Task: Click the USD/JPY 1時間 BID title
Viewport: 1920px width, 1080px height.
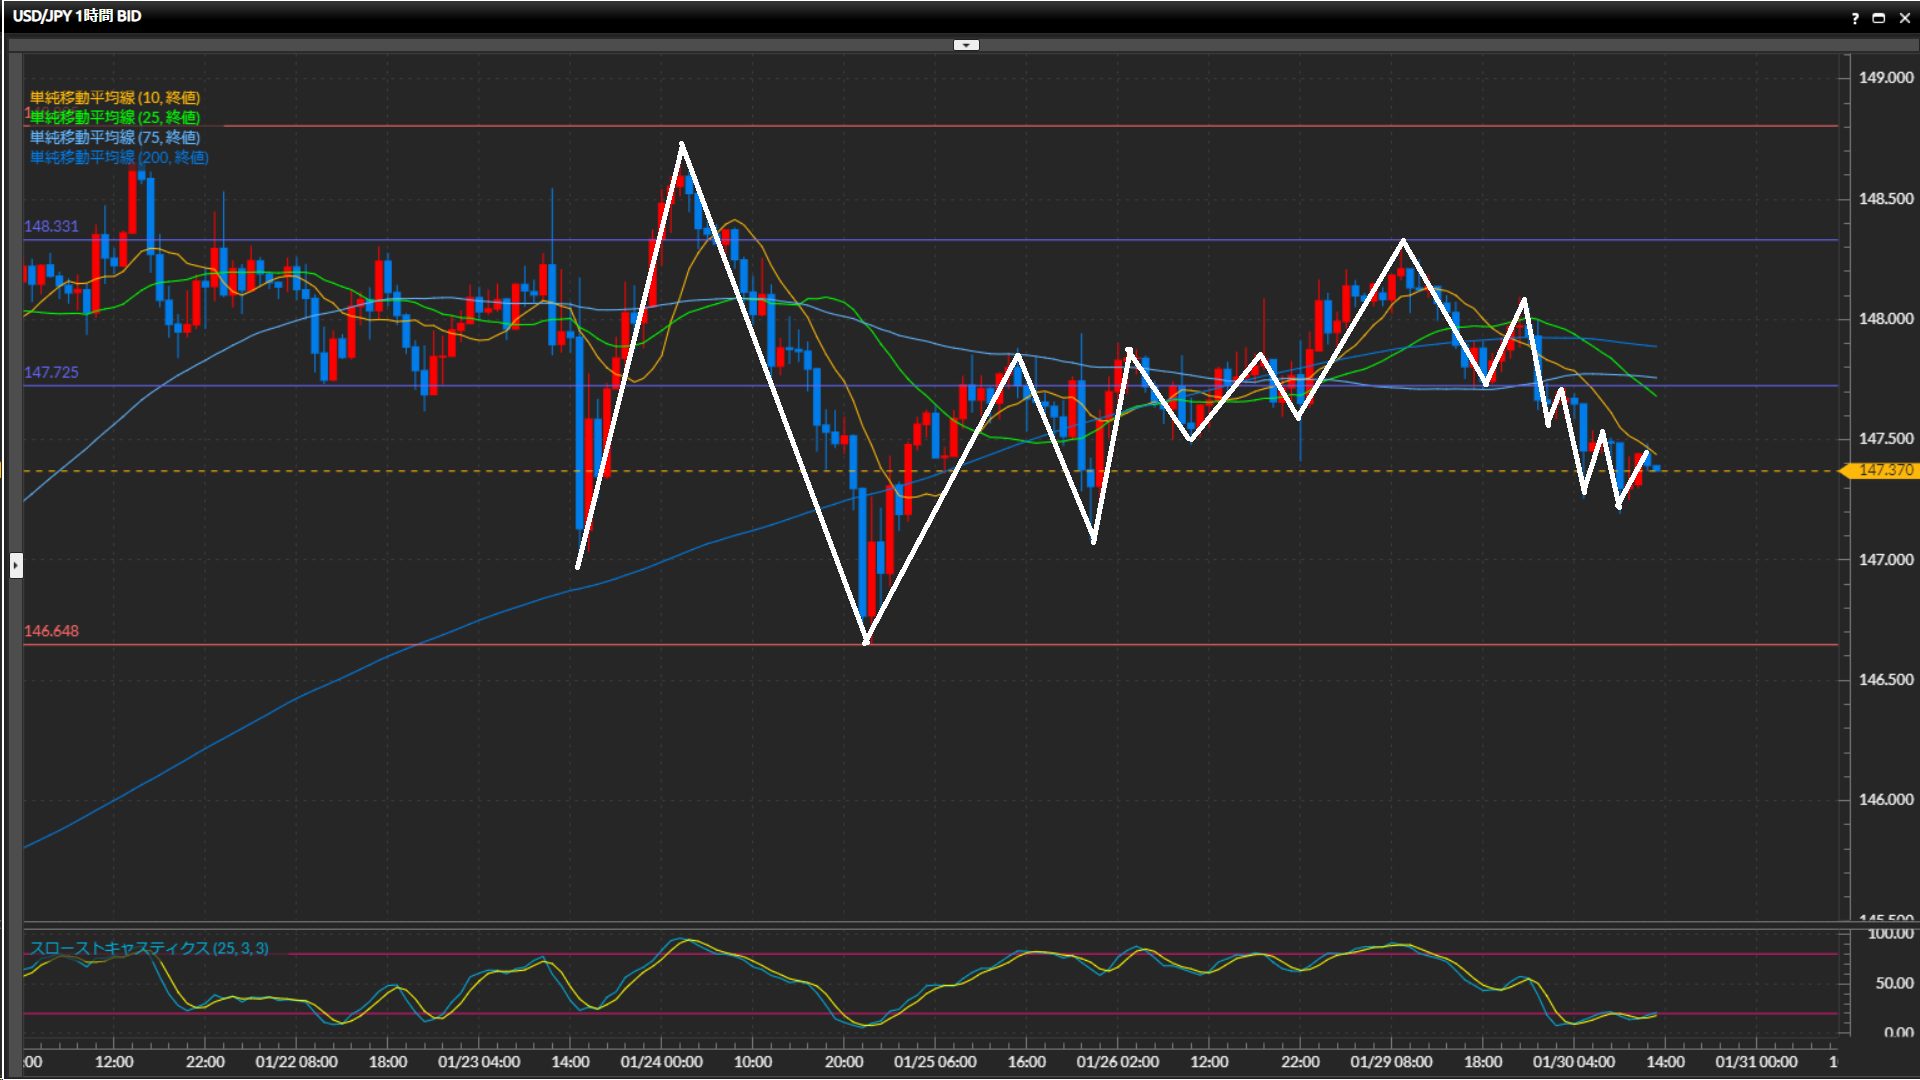Action: [77, 16]
